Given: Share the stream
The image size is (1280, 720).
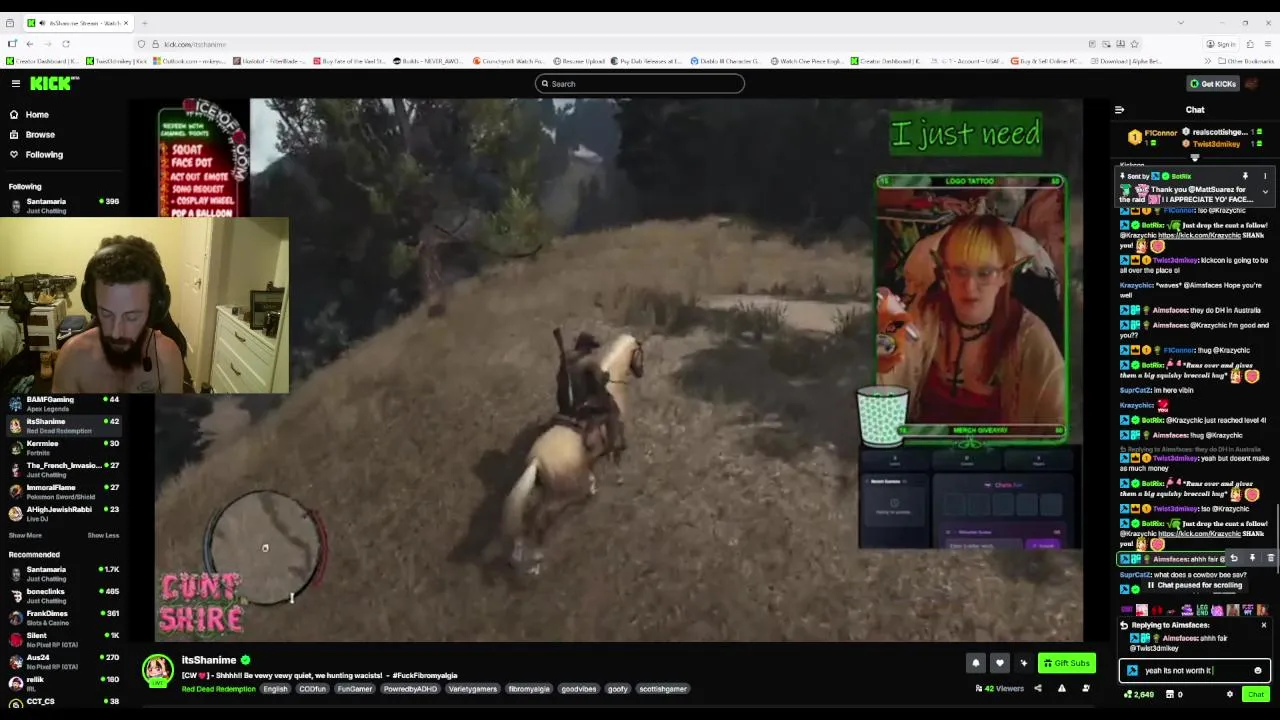Looking at the screenshot, I should pos(1037,688).
